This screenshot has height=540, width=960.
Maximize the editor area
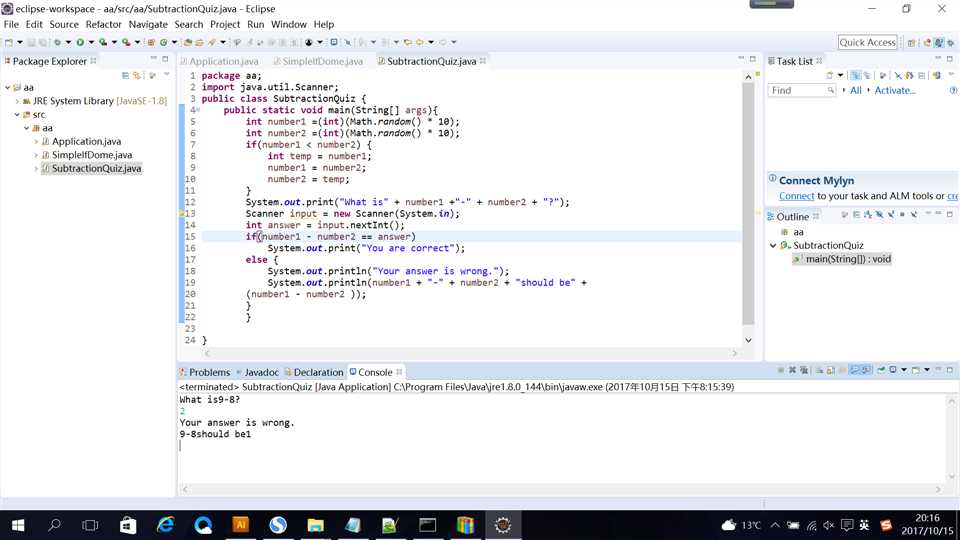(753, 59)
